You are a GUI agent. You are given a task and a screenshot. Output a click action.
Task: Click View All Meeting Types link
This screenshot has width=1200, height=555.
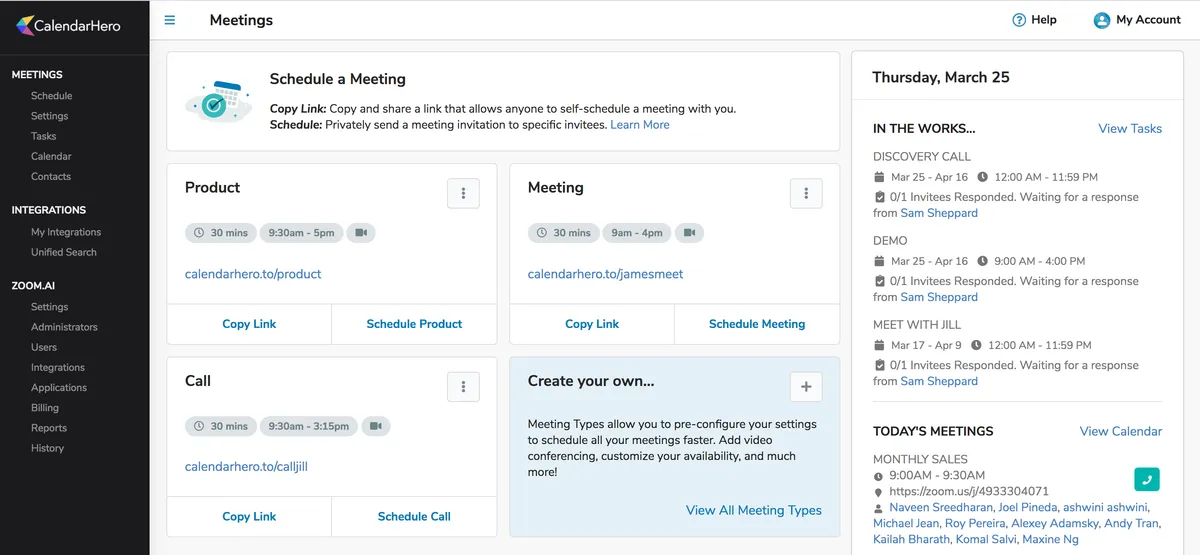point(753,510)
